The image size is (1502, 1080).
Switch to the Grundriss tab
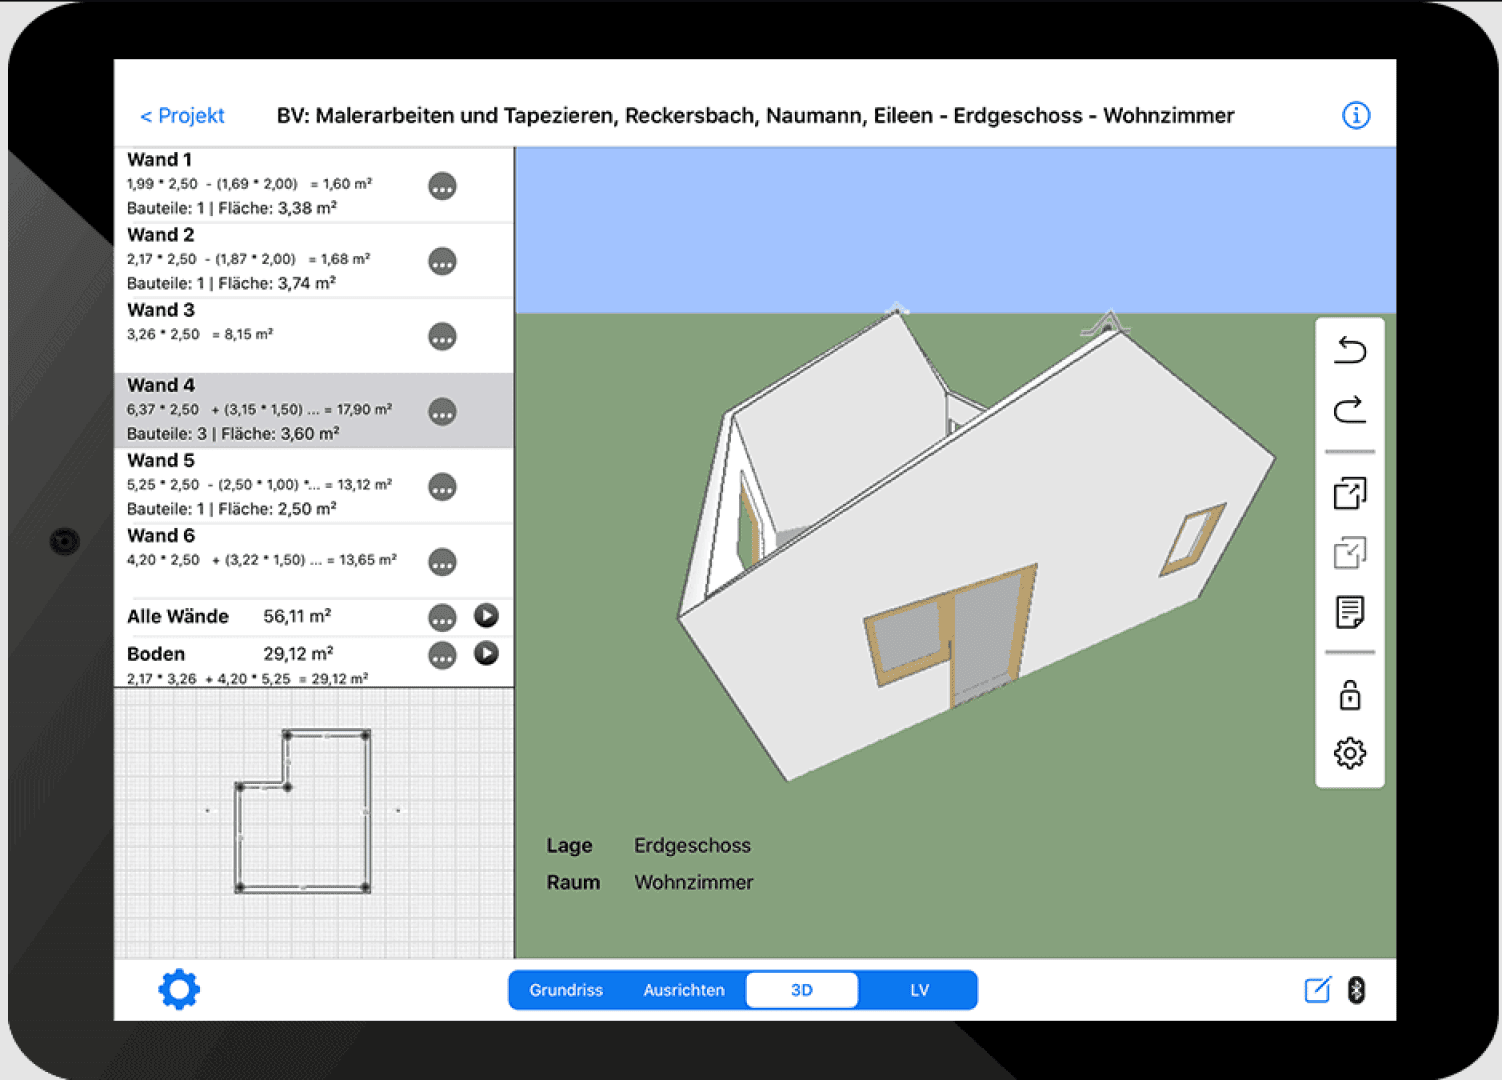point(566,990)
